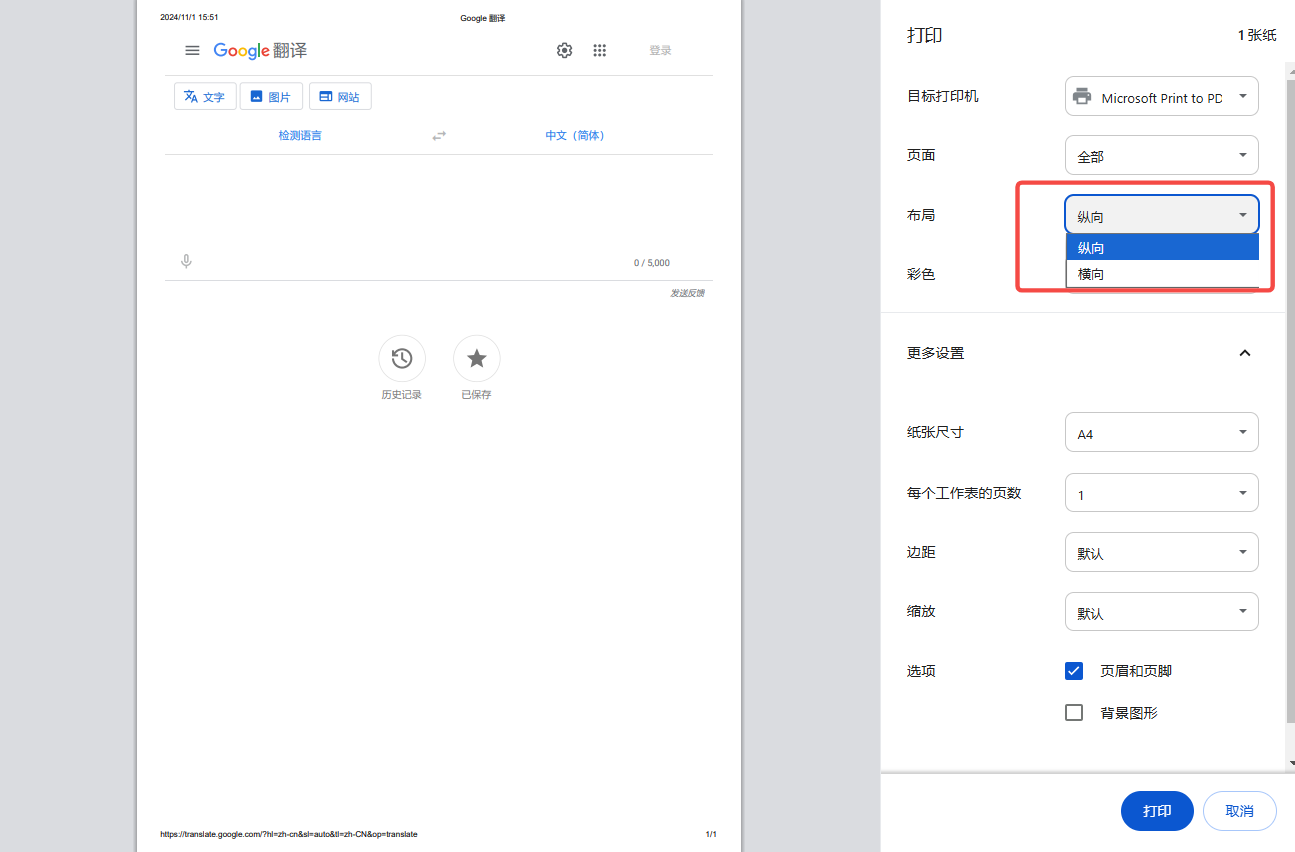This screenshot has width=1295, height=852.
Task: Click the 网站 tab in preview
Action: pyautogui.click(x=340, y=97)
